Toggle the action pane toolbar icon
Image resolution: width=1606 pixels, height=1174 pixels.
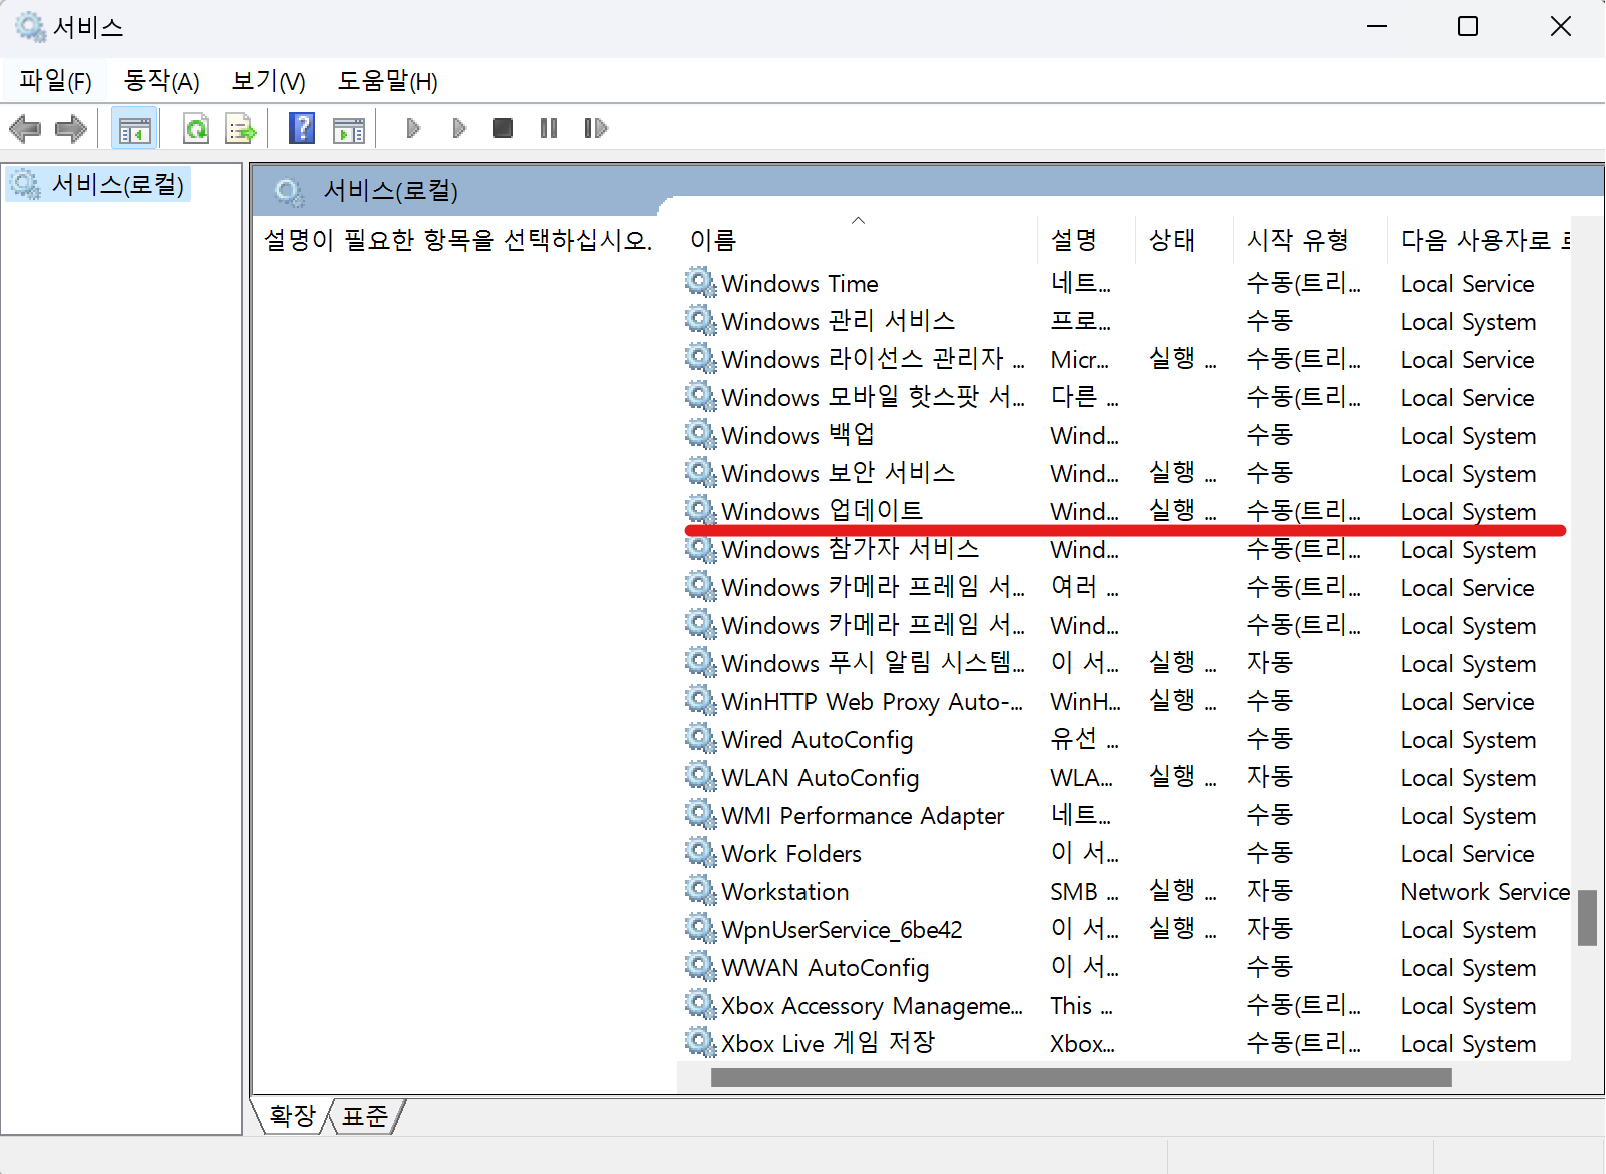[349, 129]
